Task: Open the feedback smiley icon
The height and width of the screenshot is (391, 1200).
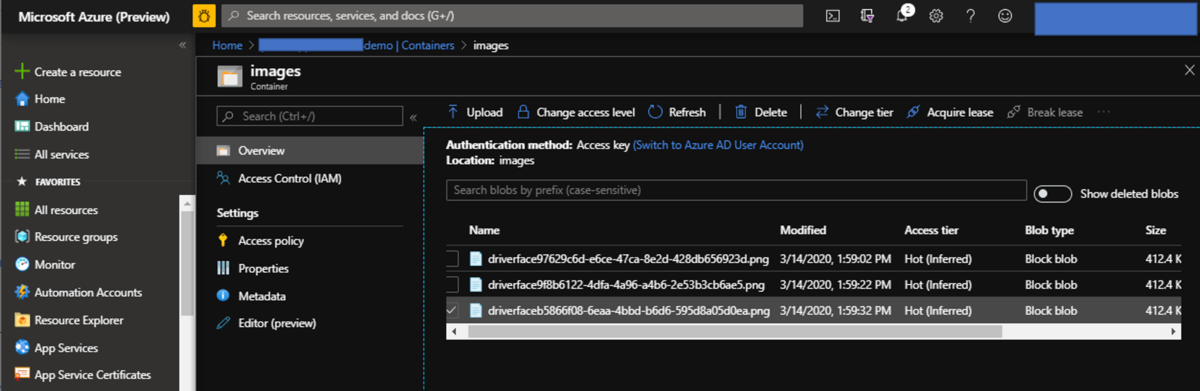Action: click(1005, 16)
